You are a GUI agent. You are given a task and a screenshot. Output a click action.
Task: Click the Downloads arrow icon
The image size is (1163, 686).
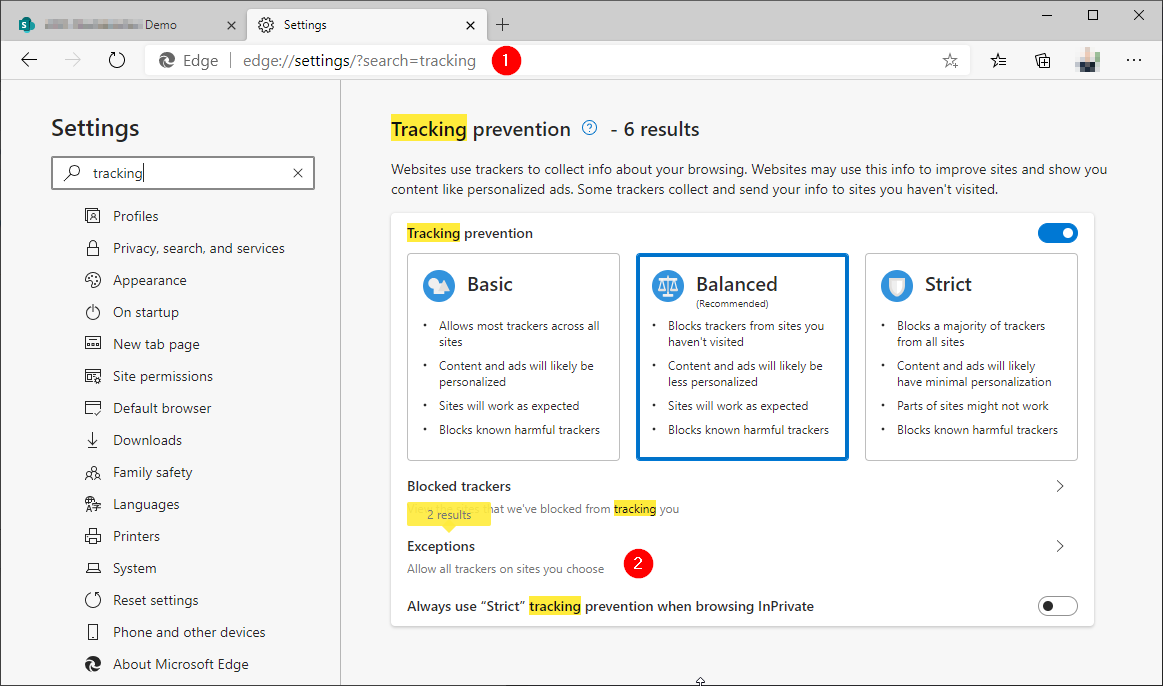point(93,440)
